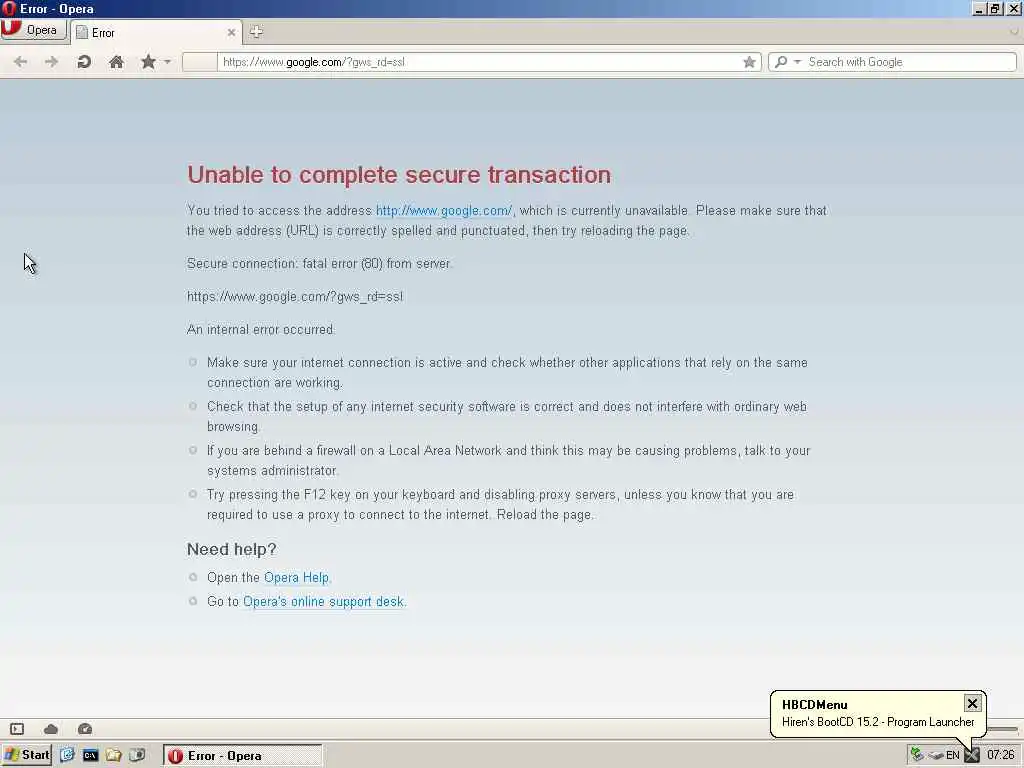Image resolution: width=1024 pixels, height=768 pixels.
Task: Go to the home page
Action: click(116, 62)
